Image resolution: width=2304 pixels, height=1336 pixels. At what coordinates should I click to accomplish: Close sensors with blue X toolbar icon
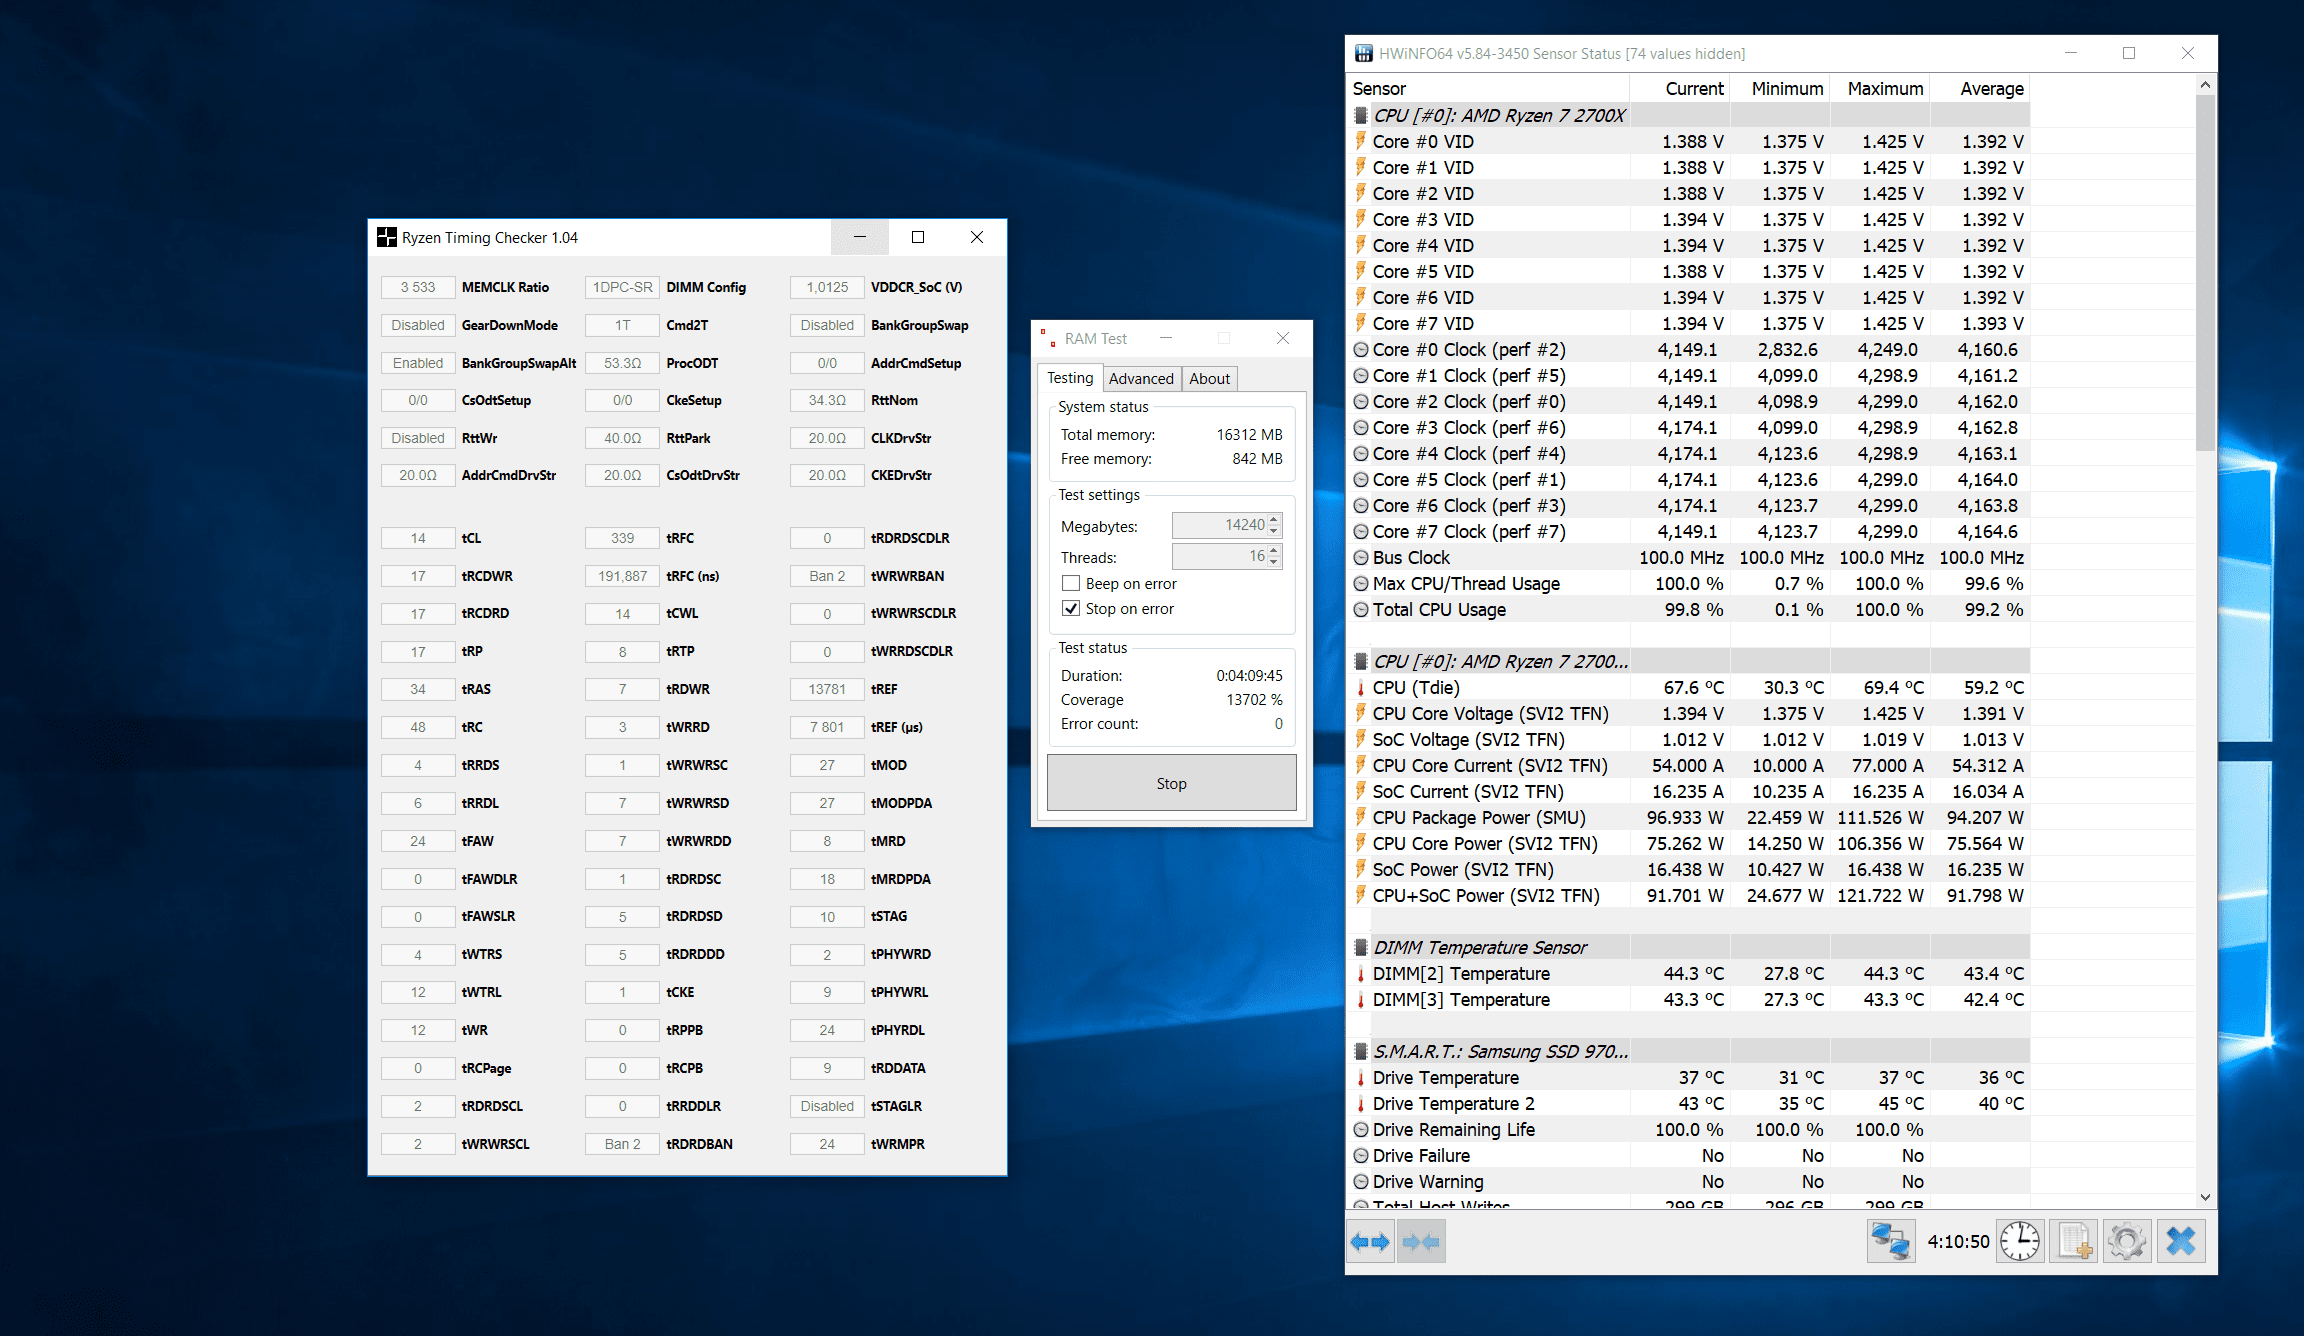(x=2181, y=1242)
